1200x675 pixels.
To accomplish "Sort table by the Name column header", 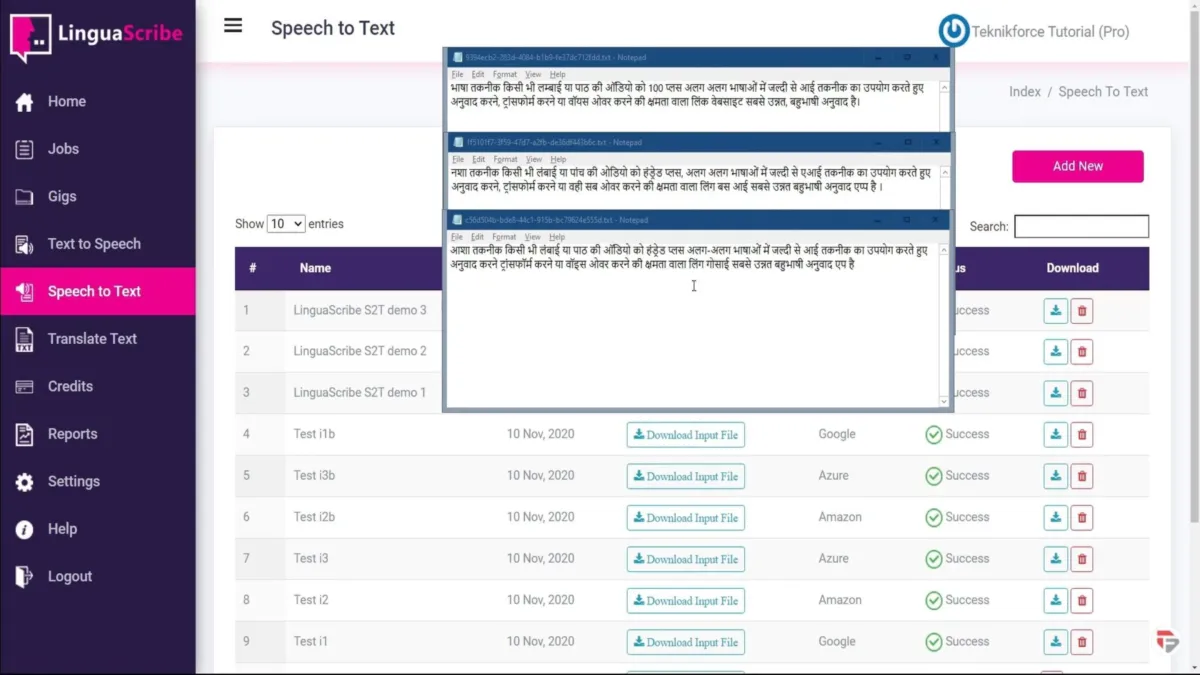I will 315,268.
